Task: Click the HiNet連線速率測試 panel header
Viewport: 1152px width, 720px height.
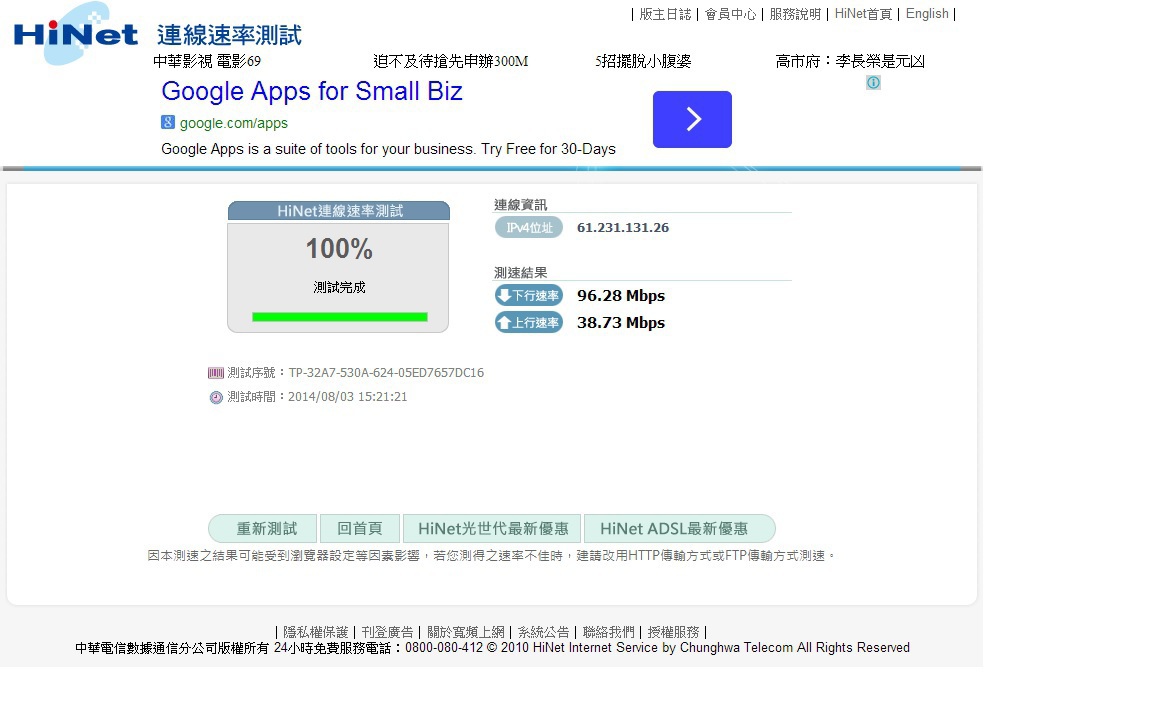Action: (x=339, y=211)
